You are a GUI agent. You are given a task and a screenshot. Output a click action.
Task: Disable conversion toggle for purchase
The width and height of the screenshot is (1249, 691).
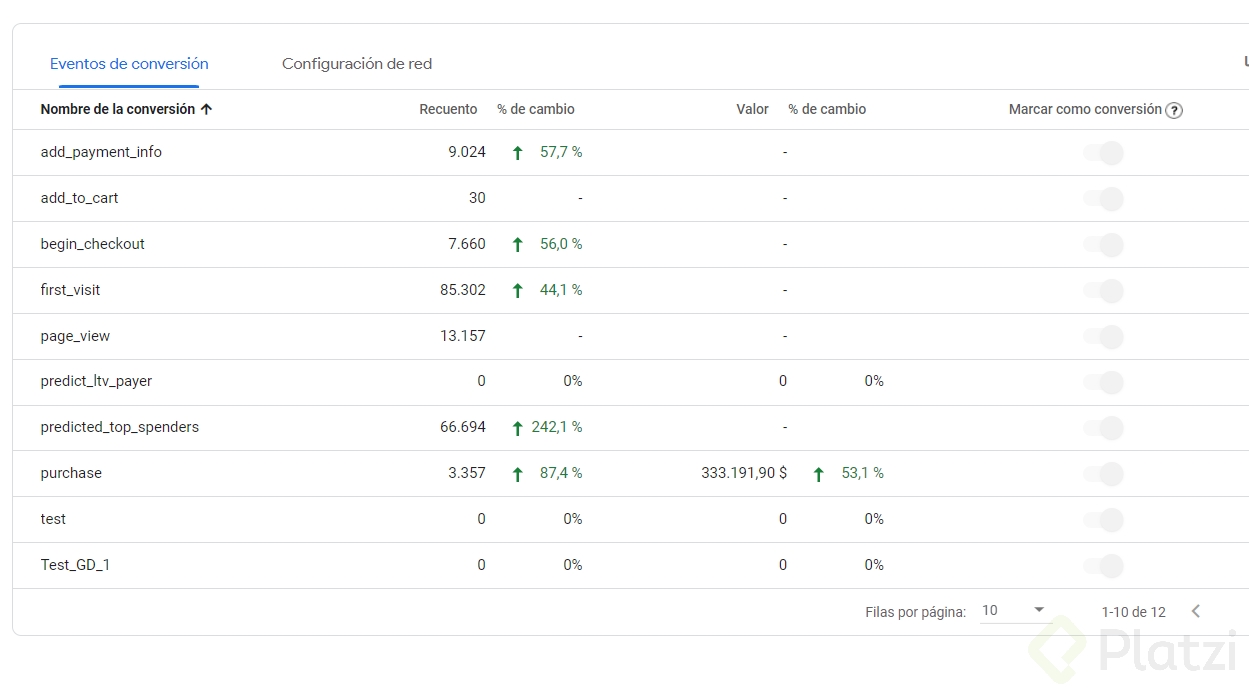pyautogui.click(x=1104, y=474)
